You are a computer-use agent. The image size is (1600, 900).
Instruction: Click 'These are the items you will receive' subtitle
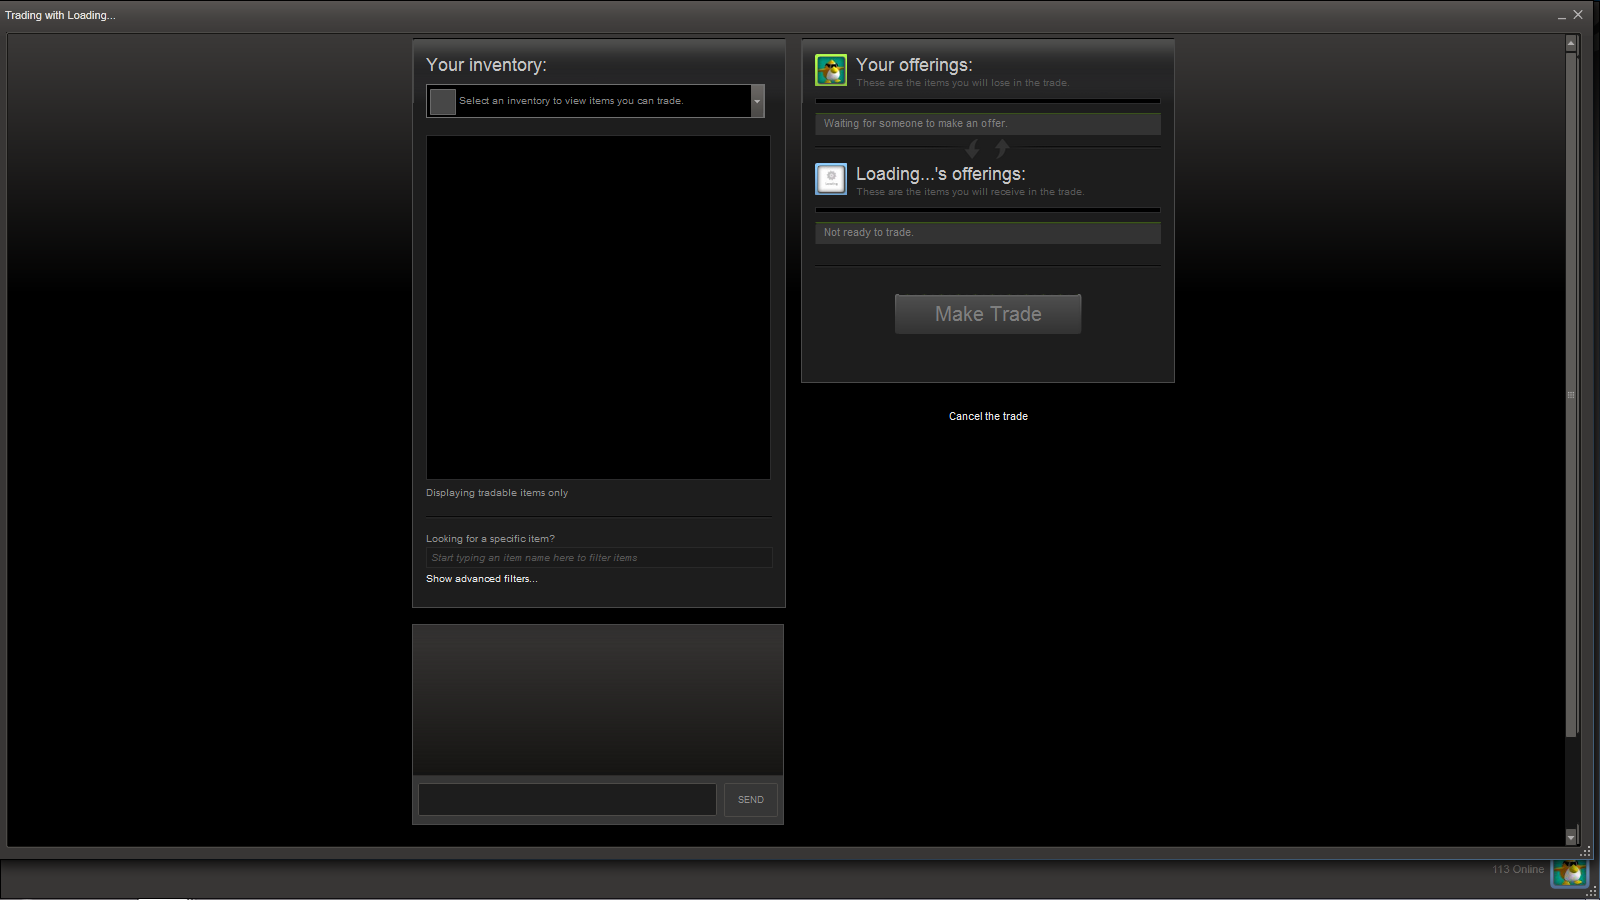(x=970, y=192)
